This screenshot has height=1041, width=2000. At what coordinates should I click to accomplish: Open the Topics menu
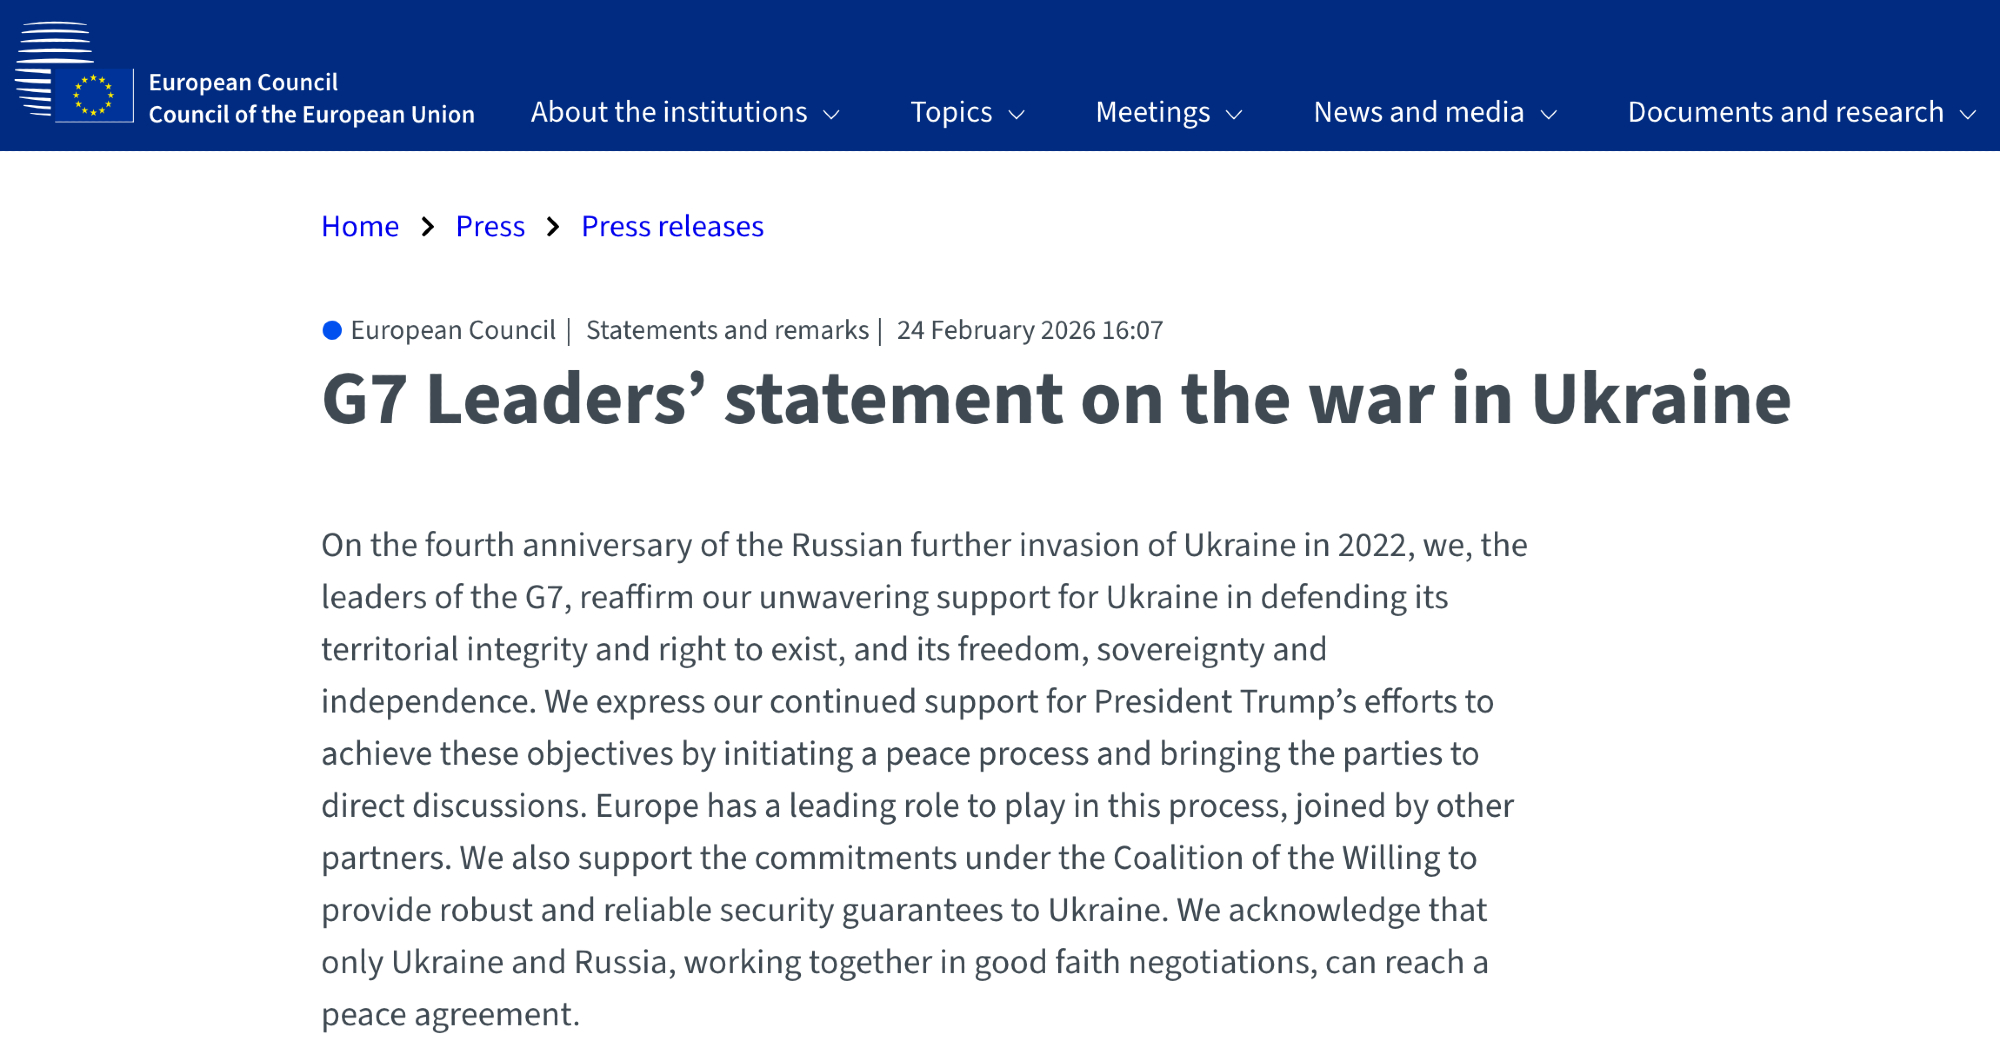pyautogui.click(x=951, y=112)
